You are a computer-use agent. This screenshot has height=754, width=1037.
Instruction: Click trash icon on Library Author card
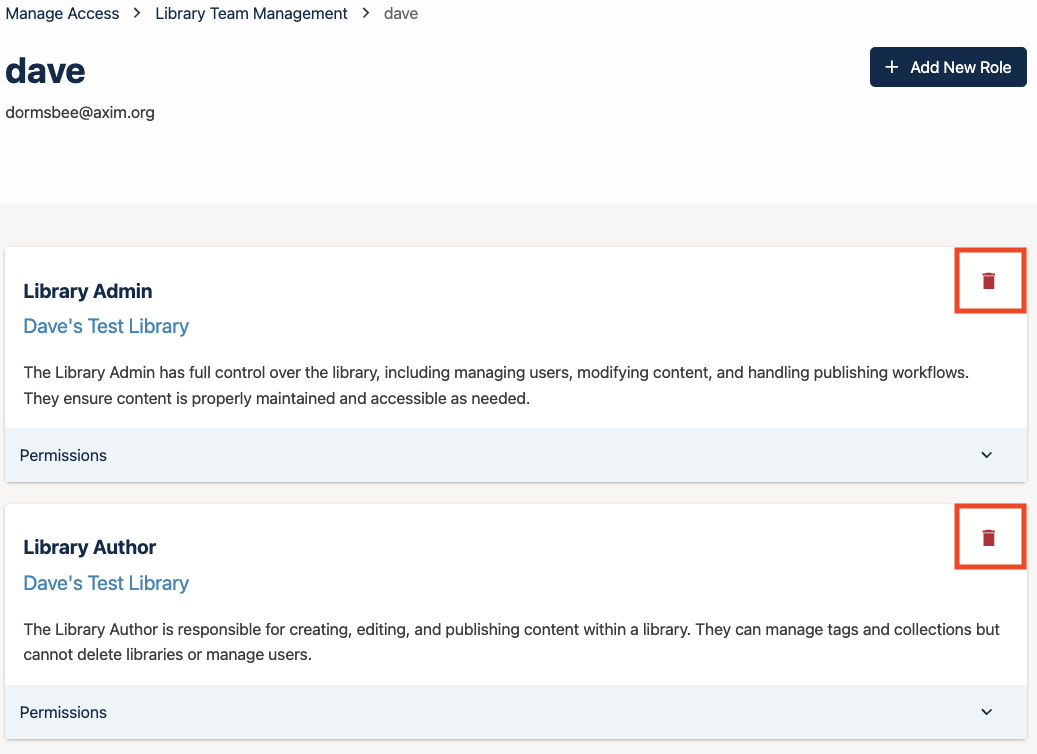click(989, 538)
